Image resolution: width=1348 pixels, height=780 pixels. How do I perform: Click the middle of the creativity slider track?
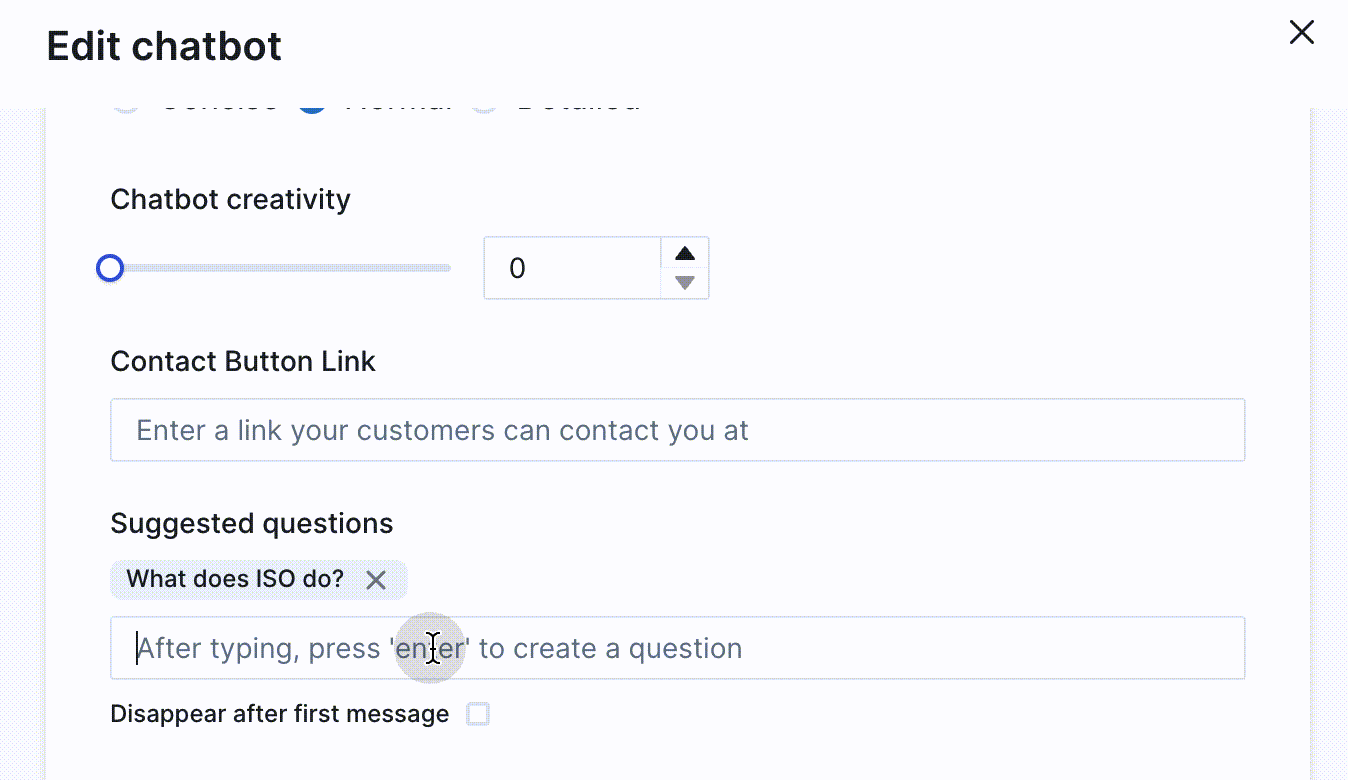[280, 268]
